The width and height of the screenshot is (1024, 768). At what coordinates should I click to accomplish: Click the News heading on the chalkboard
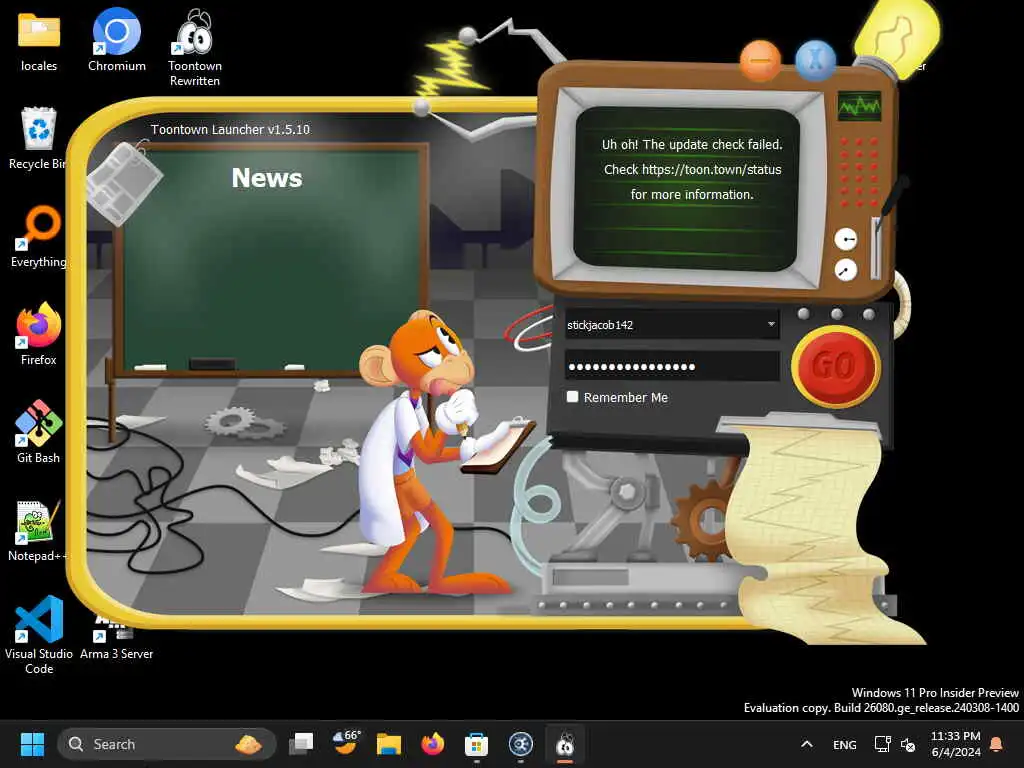(266, 178)
